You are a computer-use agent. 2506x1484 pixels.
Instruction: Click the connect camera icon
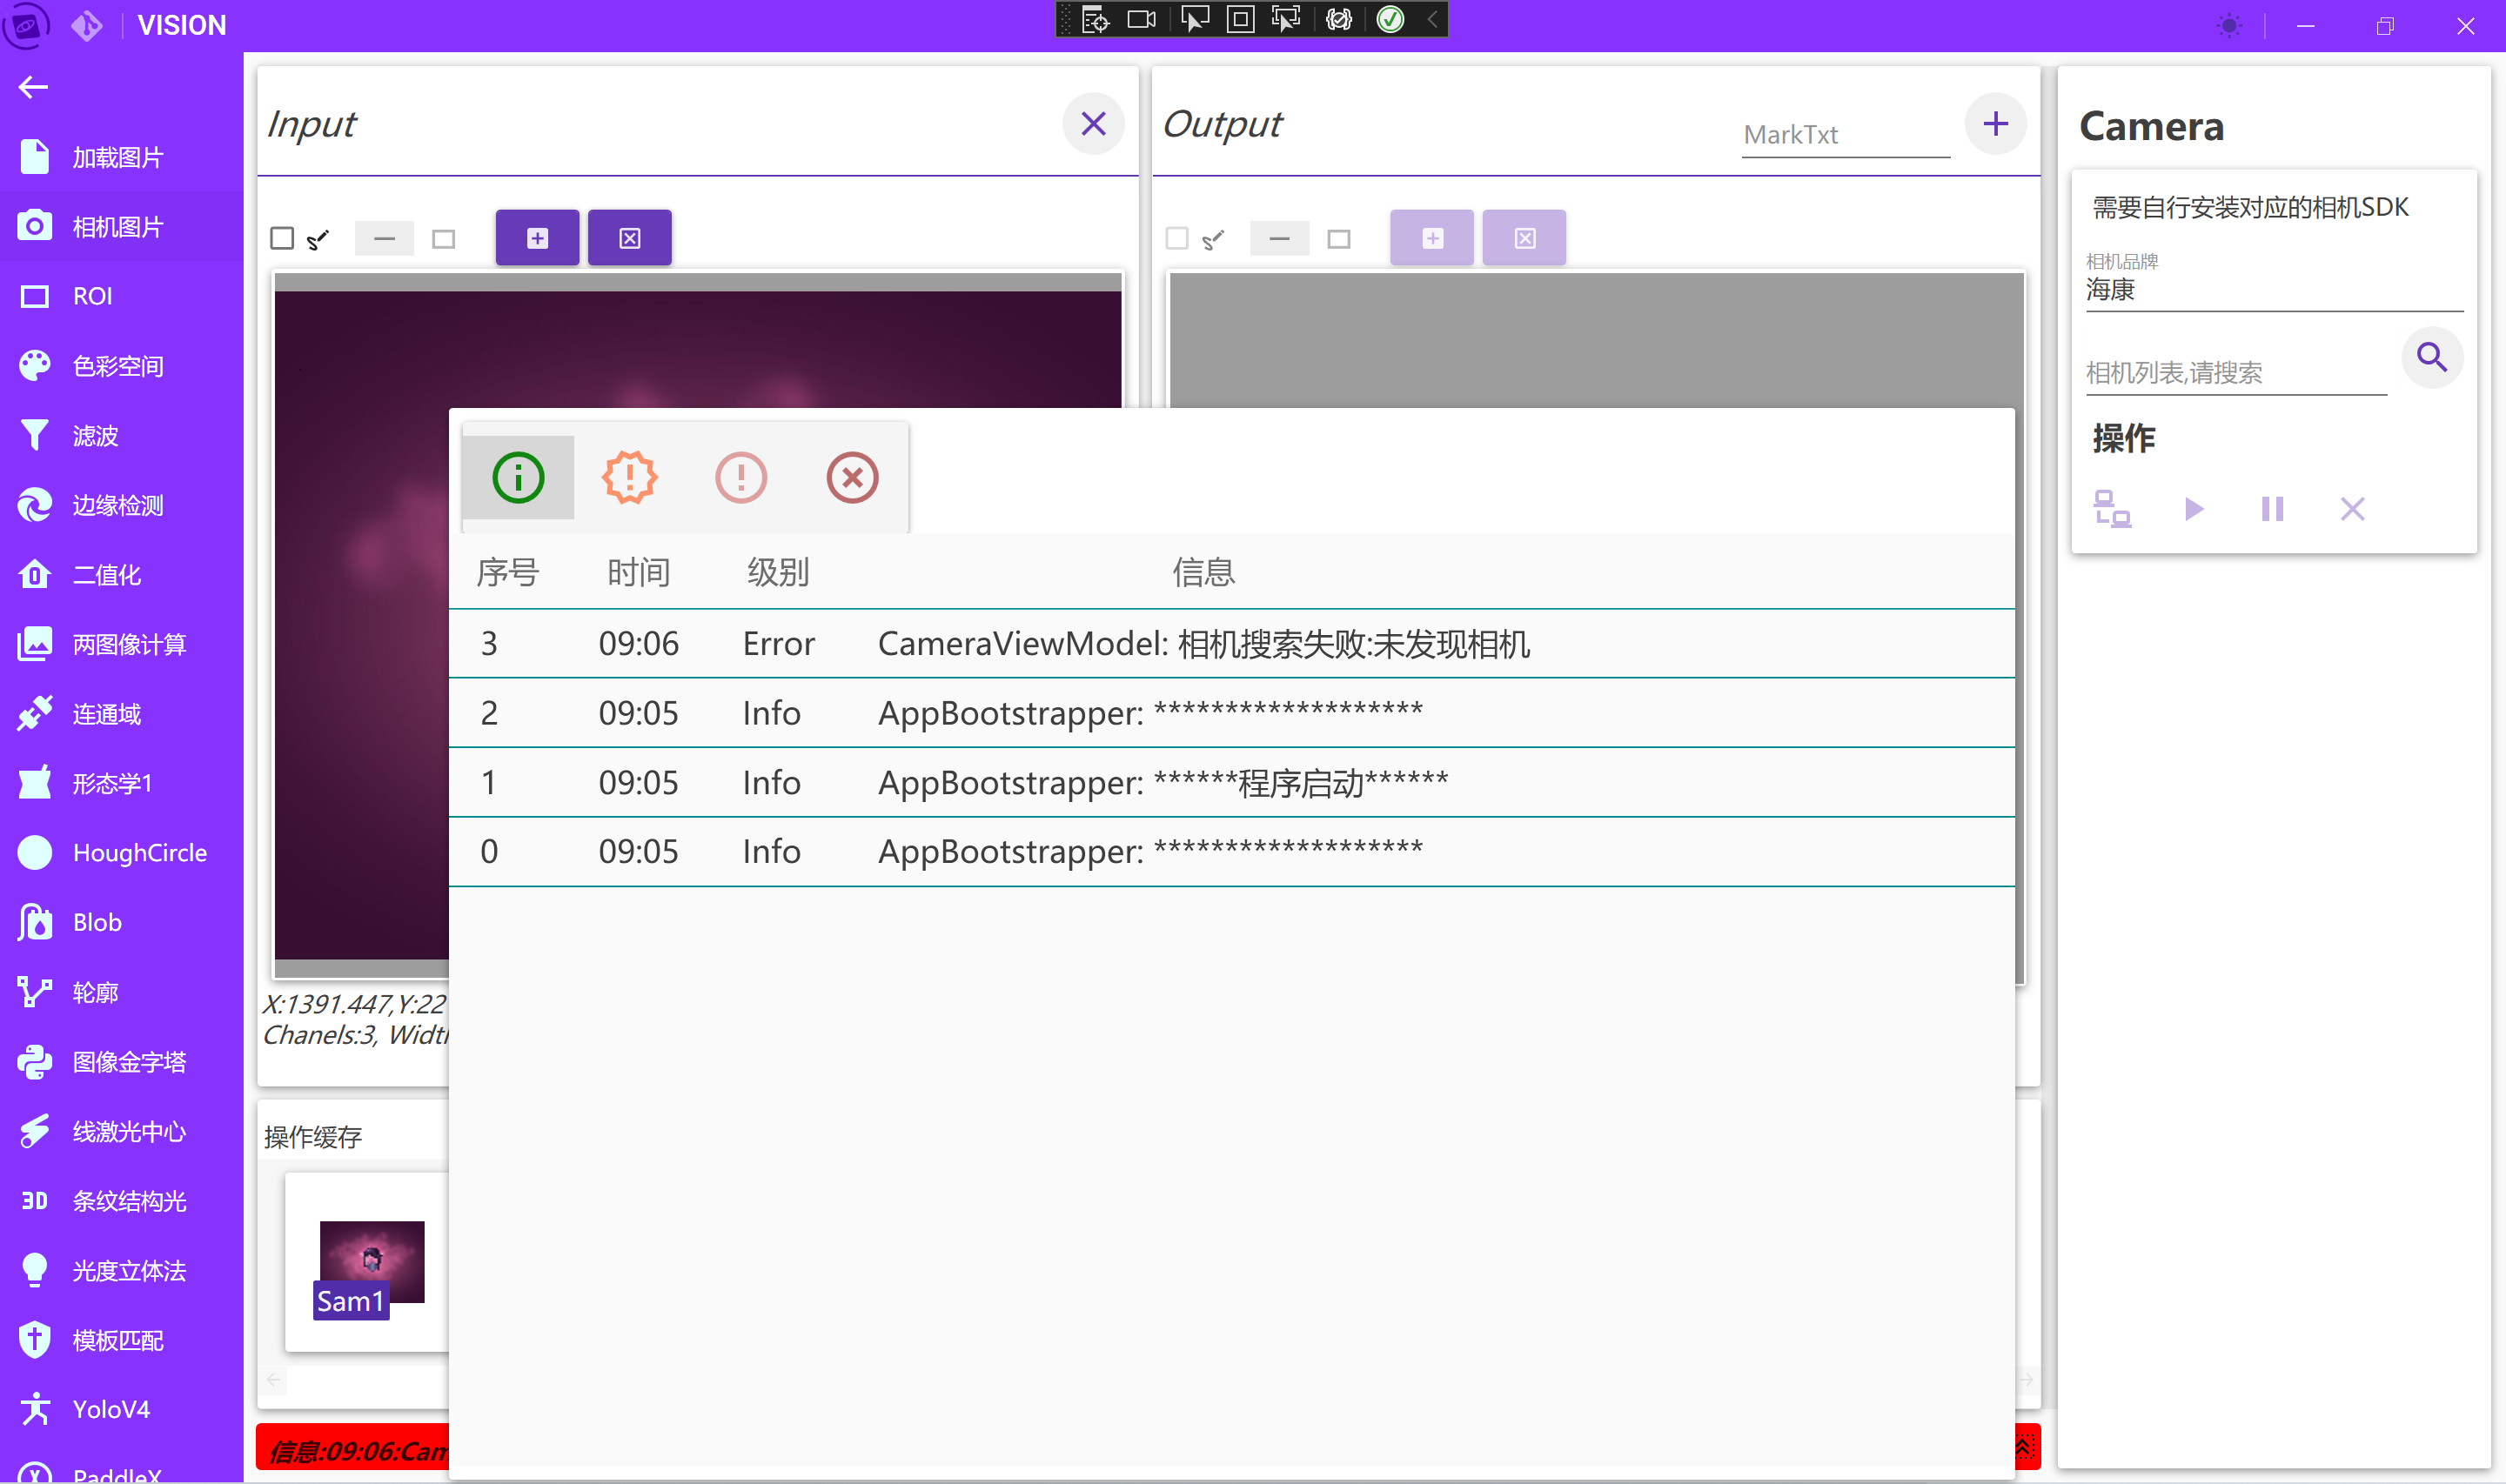[2111, 509]
